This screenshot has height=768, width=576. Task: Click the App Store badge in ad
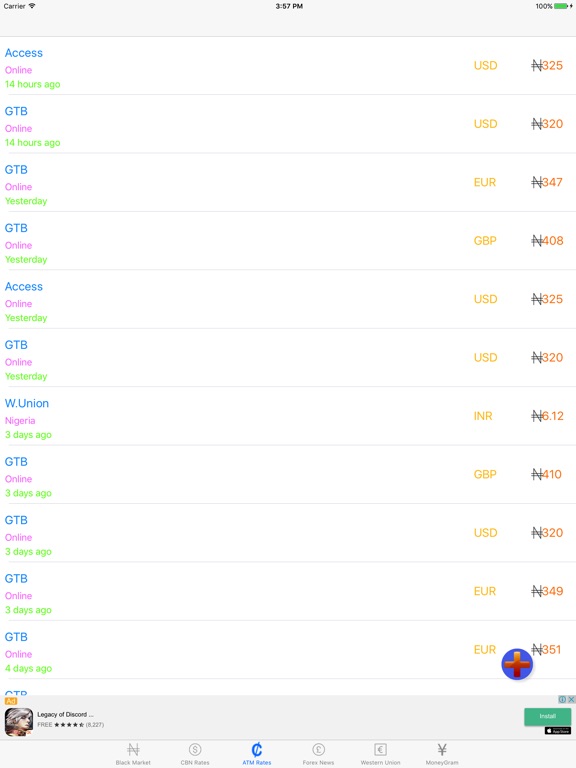[557, 731]
